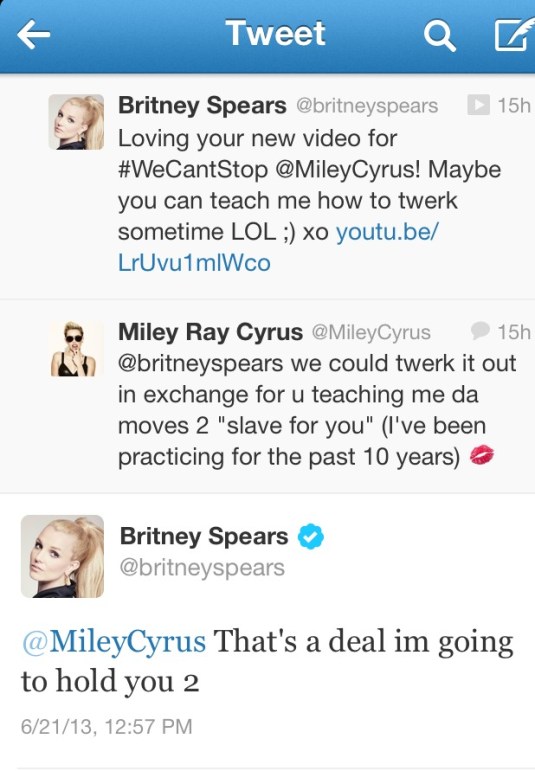Tap the 6/21/13, 12:57 PM timestamp

(x=107, y=727)
